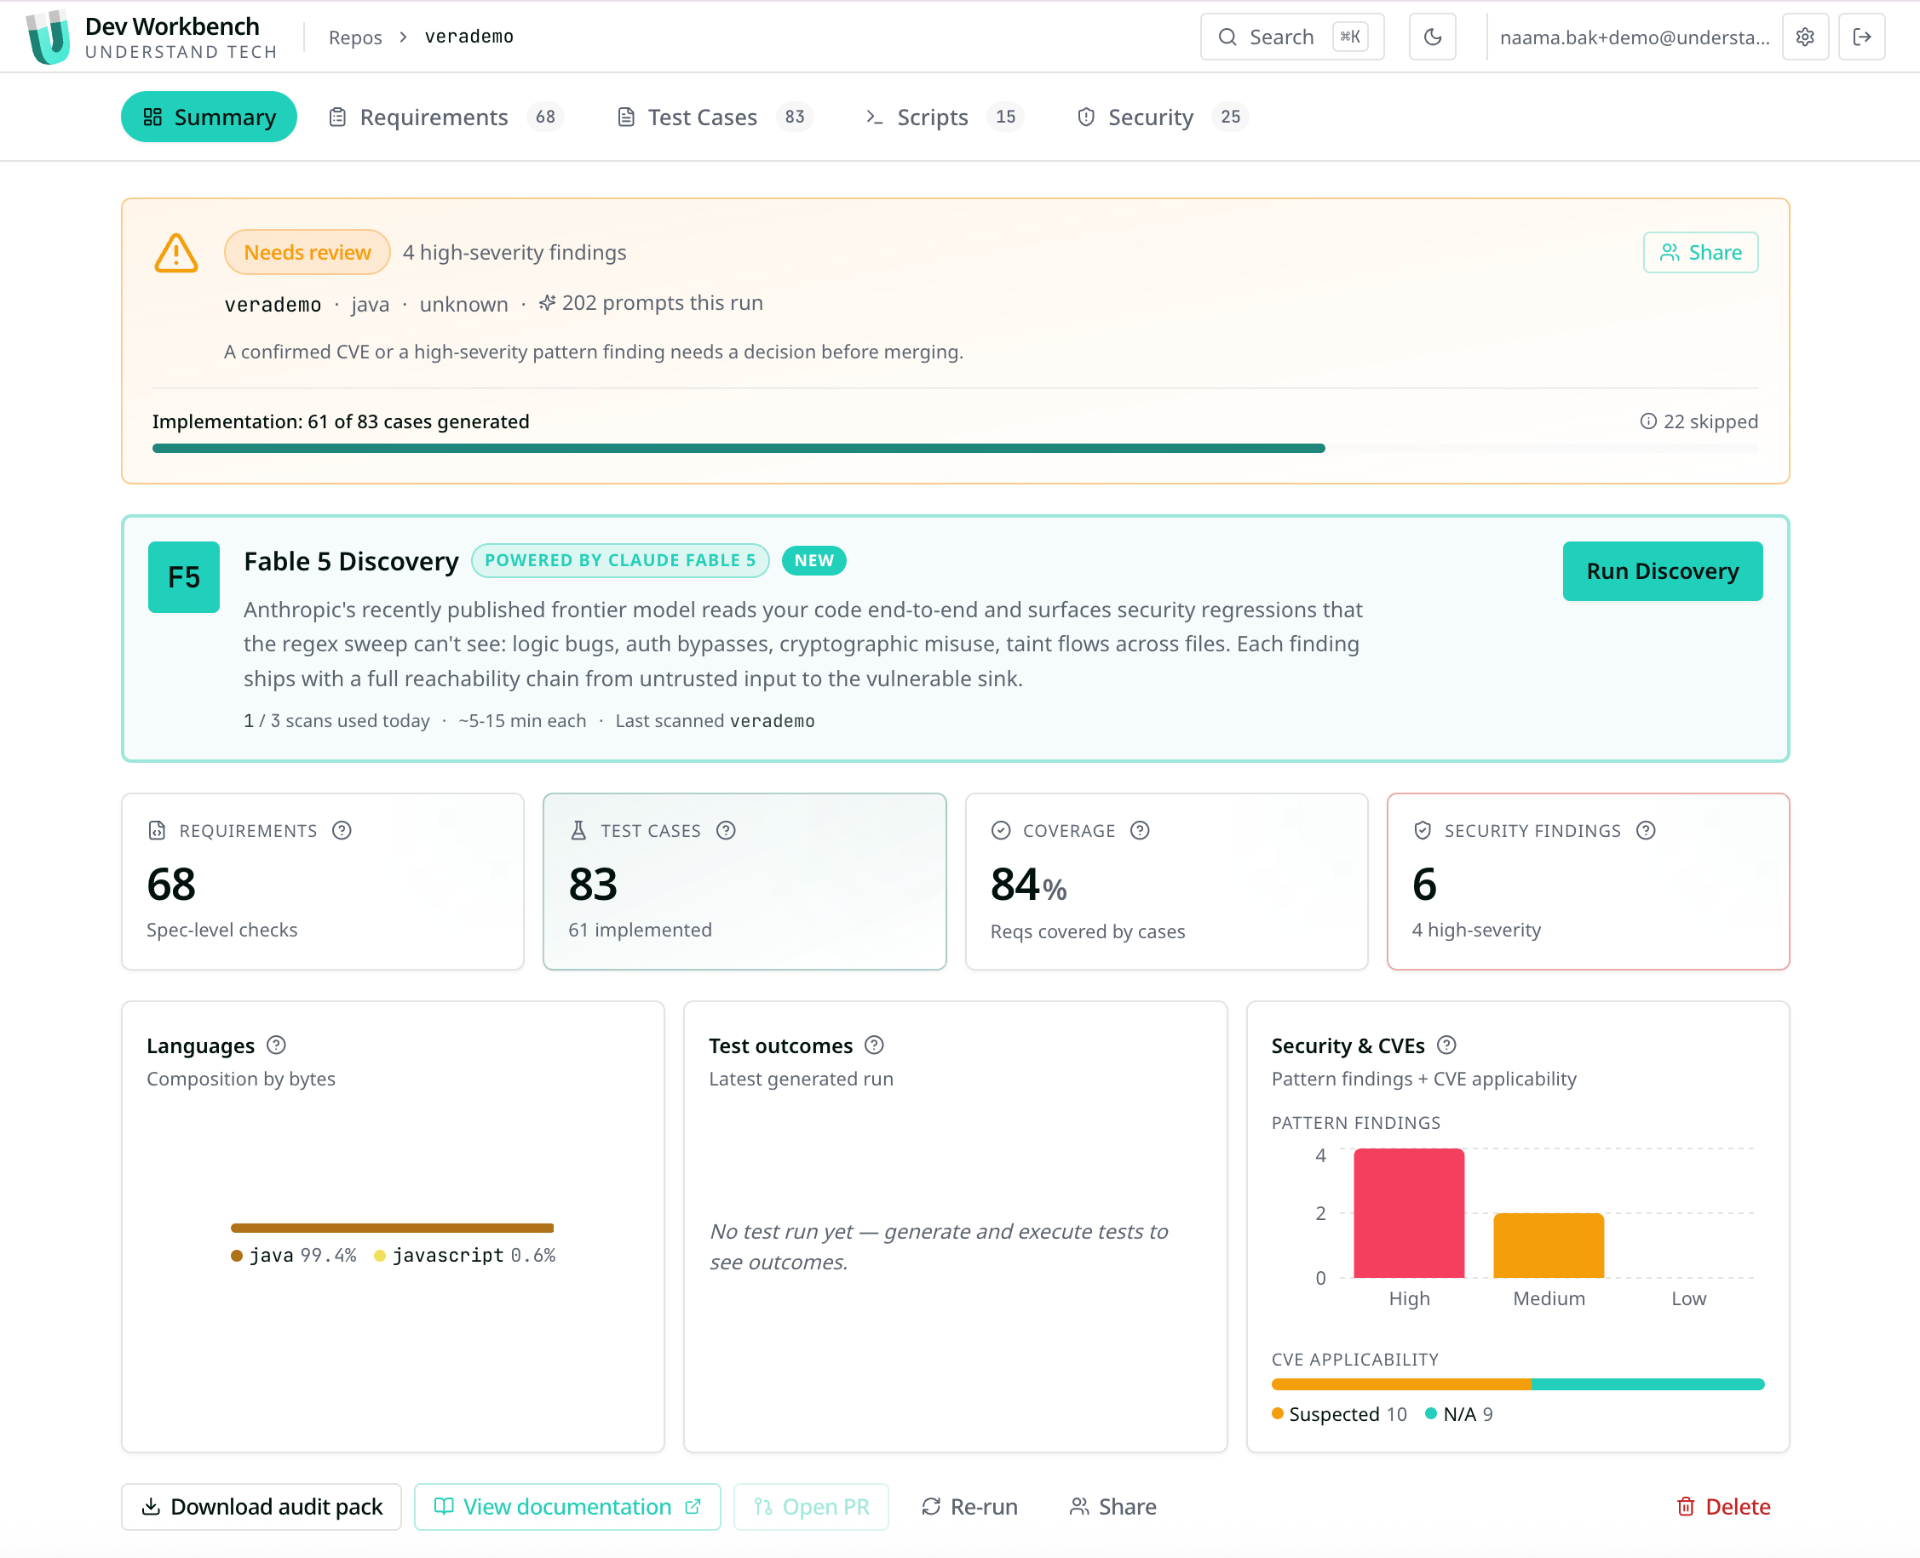Click the Test Cases flask icon
This screenshot has height=1558, width=1920.
(x=578, y=831)
